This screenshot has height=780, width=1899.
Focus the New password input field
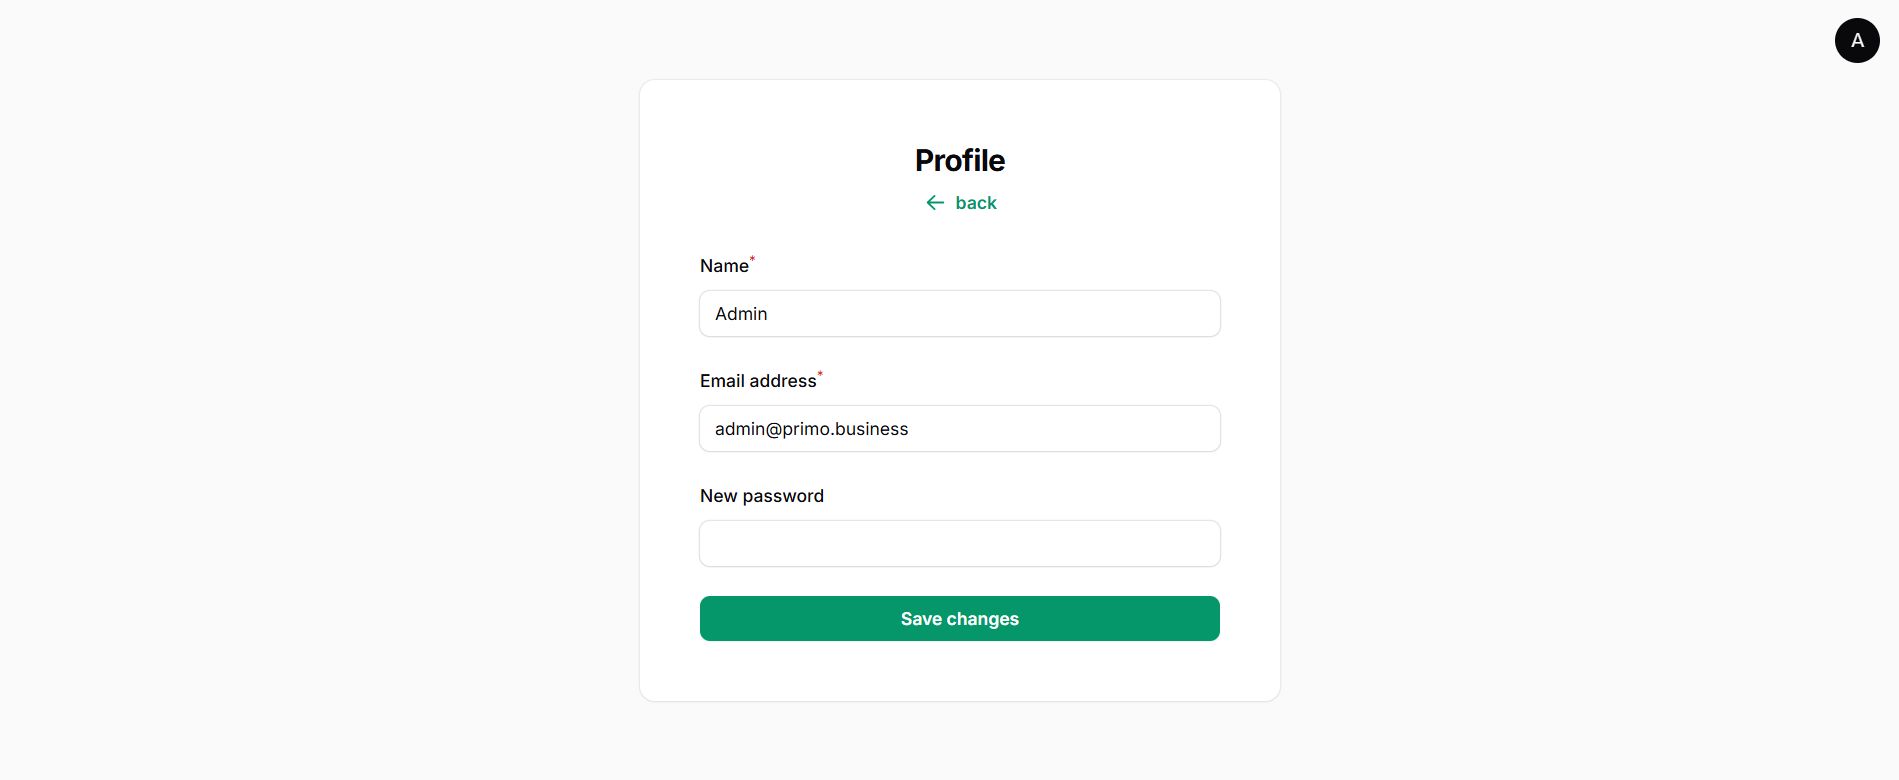coord(960,544)
